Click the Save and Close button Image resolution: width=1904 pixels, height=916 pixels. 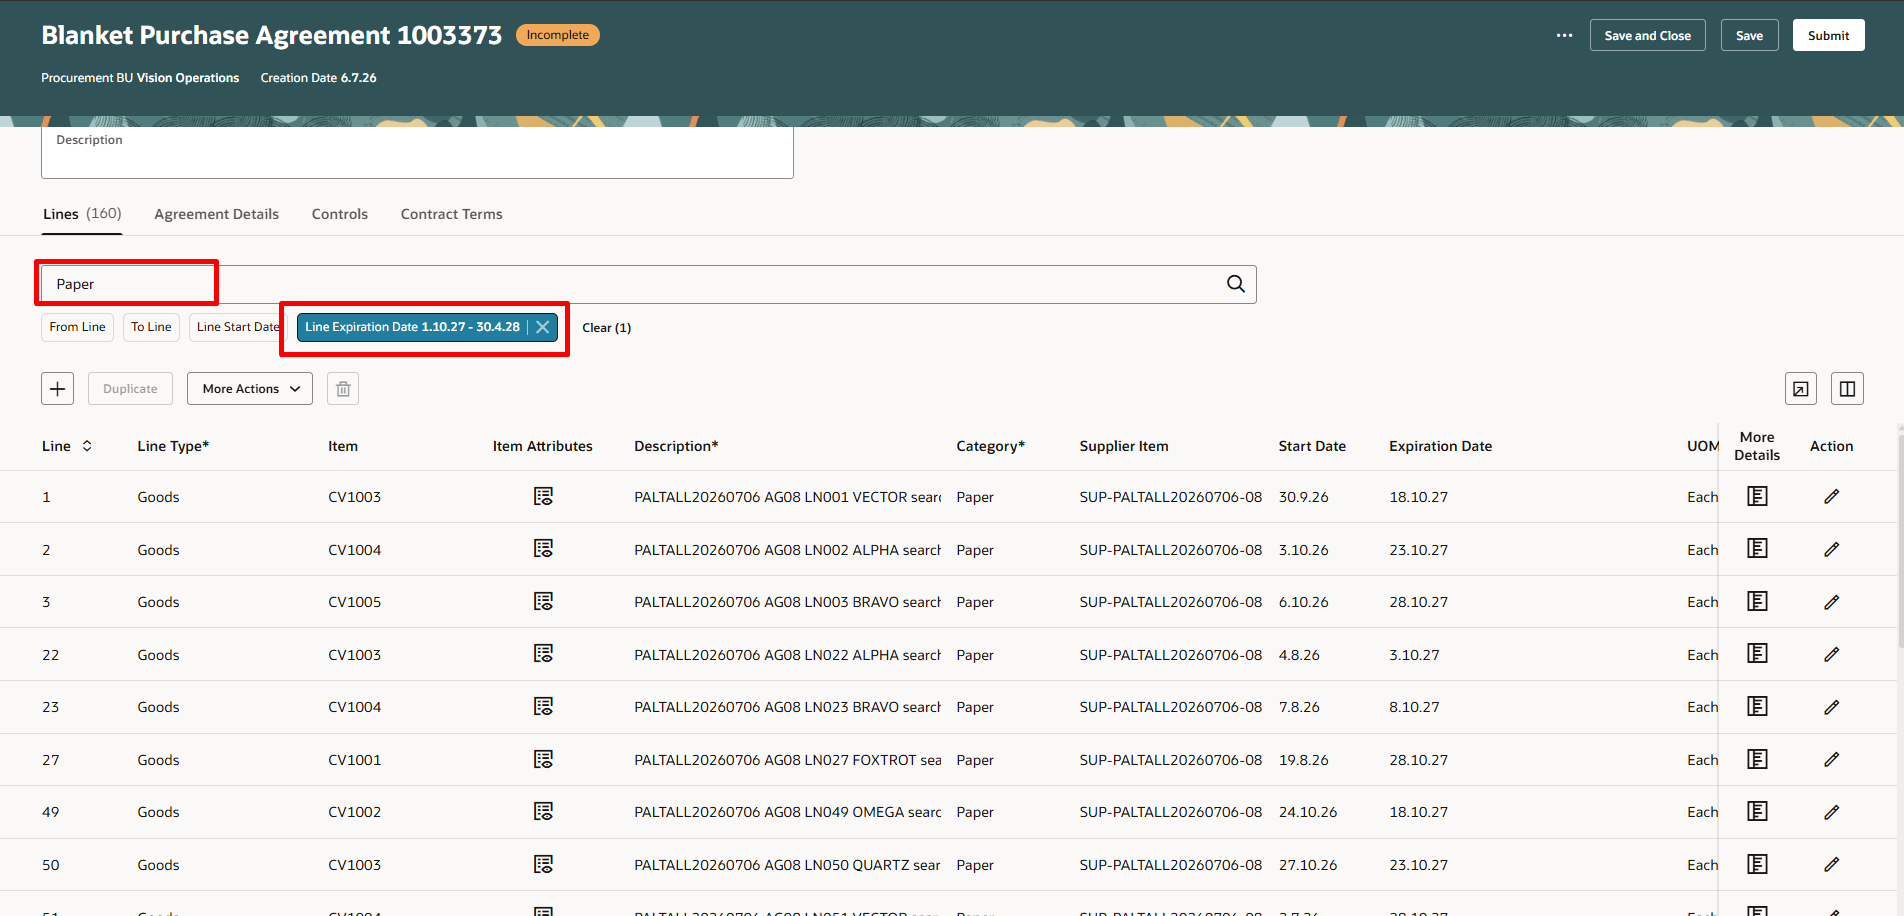tap(1648, 35)
